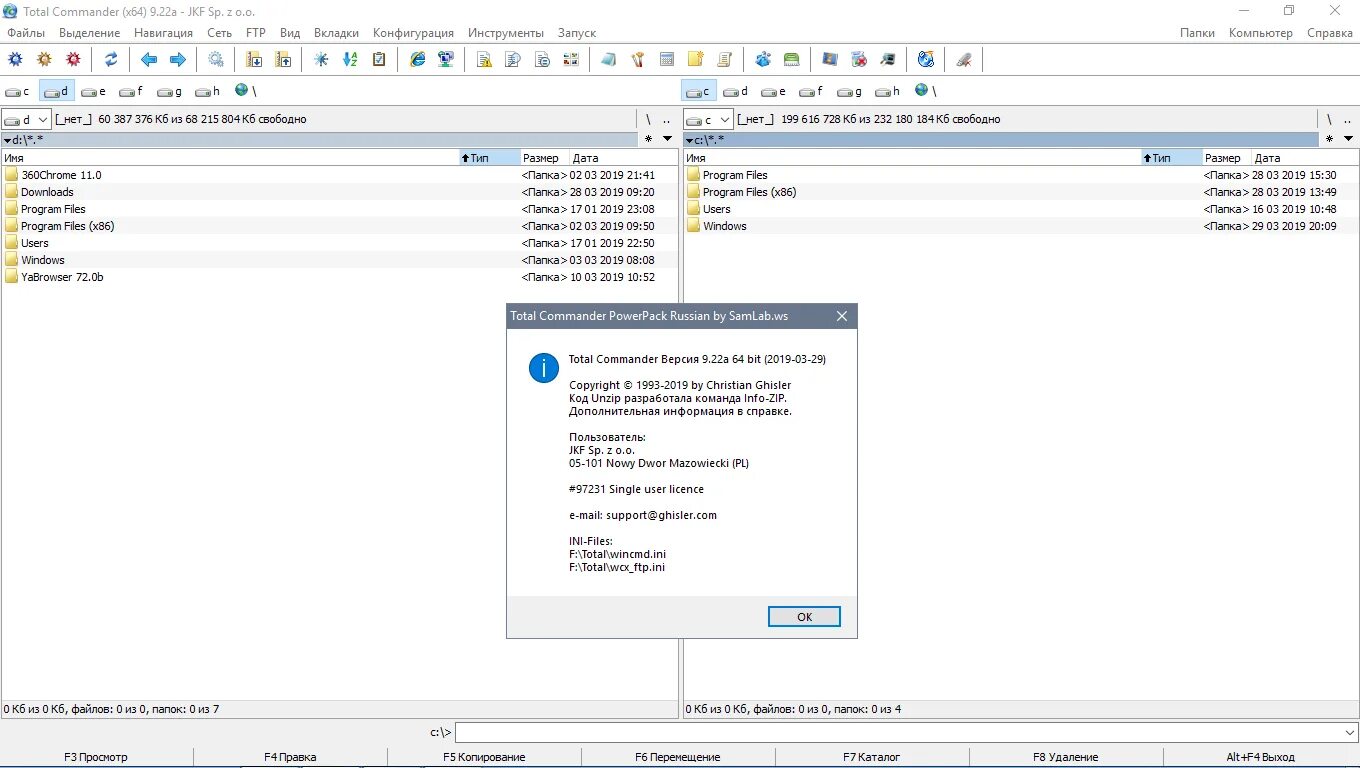The width and height of the screenshot is (1360, 768).
Task: Click the F5 Копирование button
Action: pyautogui.click(x=484, y=757)
